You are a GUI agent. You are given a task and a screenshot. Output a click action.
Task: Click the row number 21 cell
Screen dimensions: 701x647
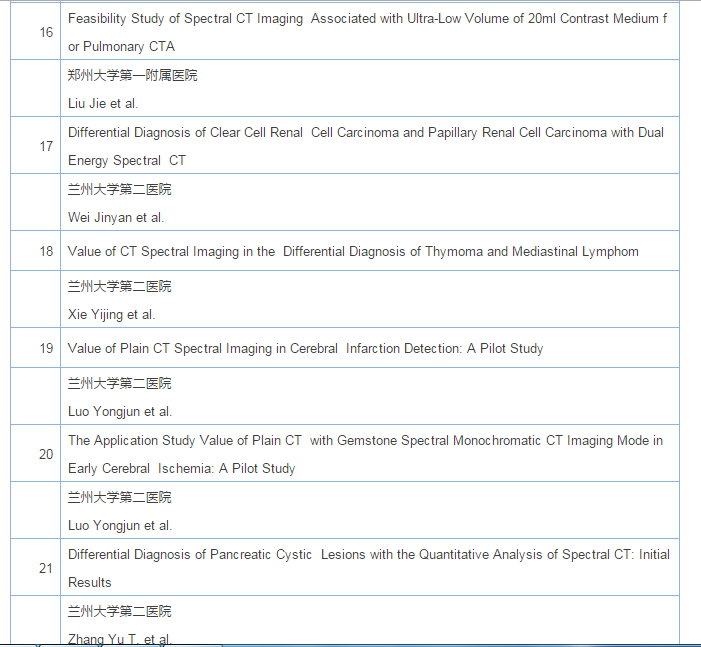46,568
